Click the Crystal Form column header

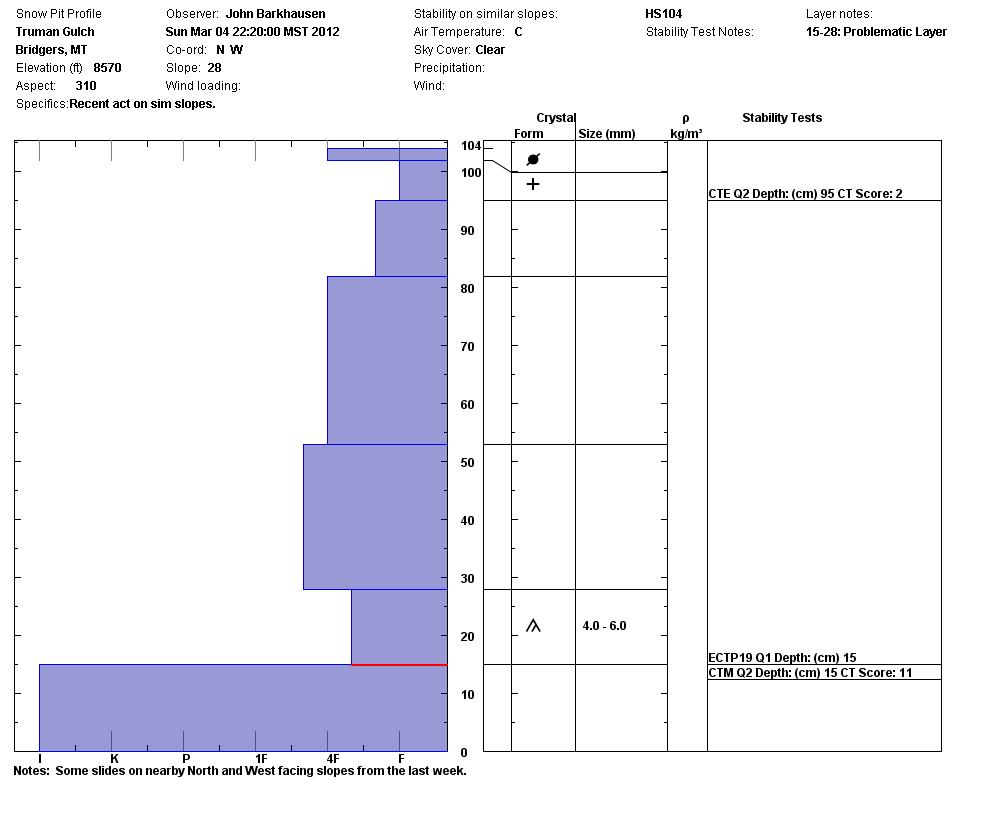[544, 126]
